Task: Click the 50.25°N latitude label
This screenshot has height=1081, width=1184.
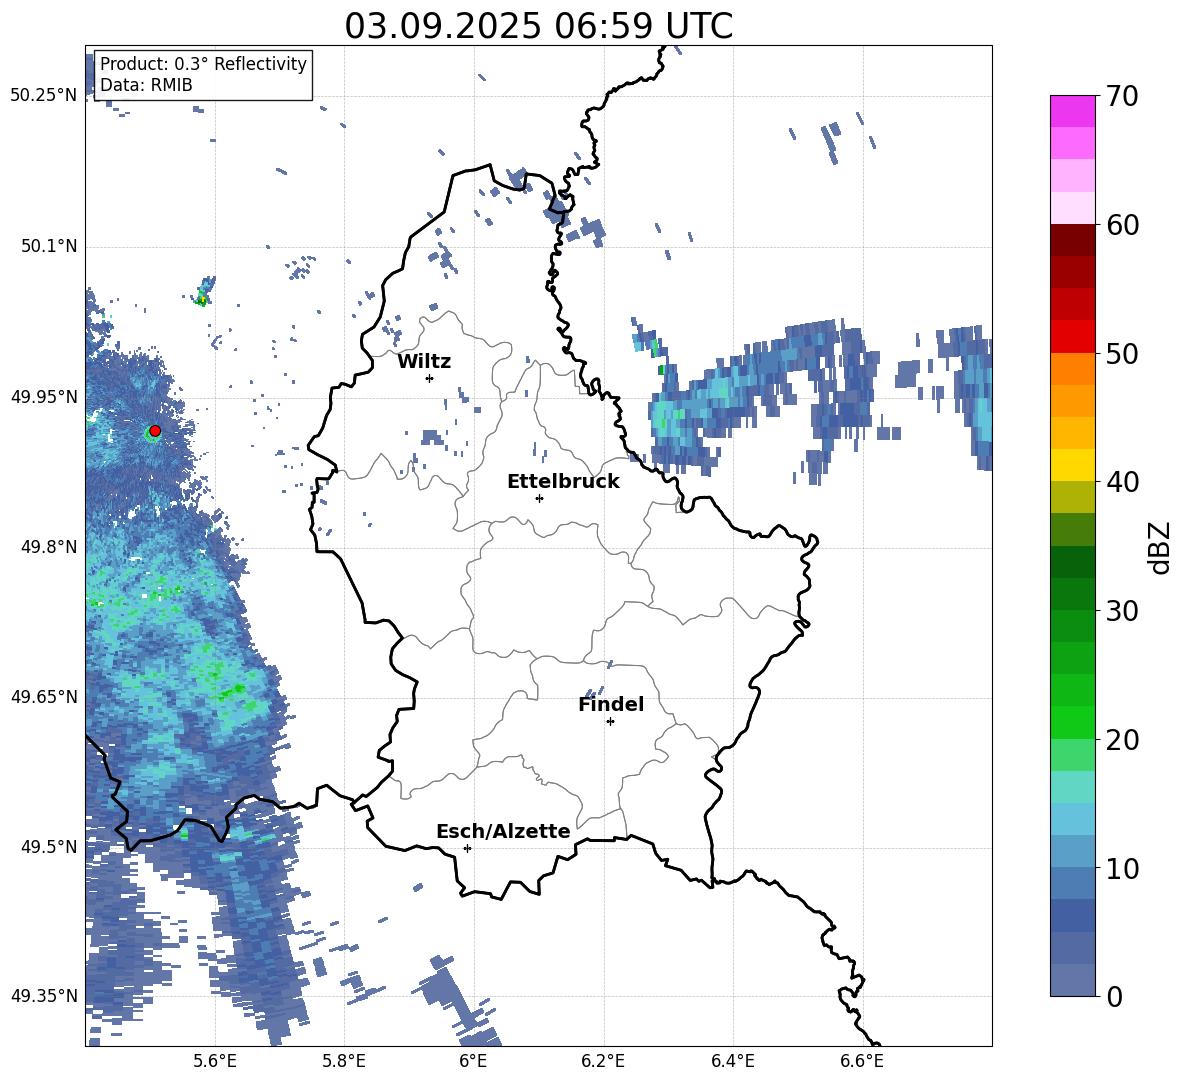Action: coord(44,96)
